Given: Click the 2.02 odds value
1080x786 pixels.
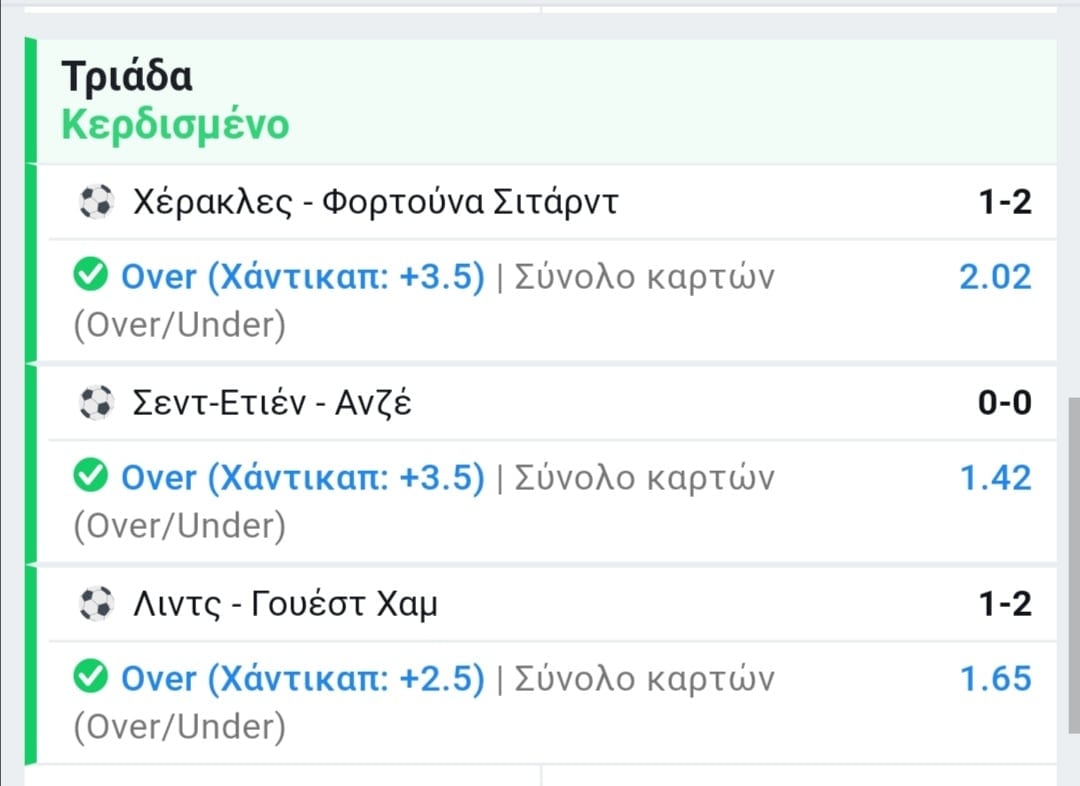Looking at the screenshot, I should (994, 277).
